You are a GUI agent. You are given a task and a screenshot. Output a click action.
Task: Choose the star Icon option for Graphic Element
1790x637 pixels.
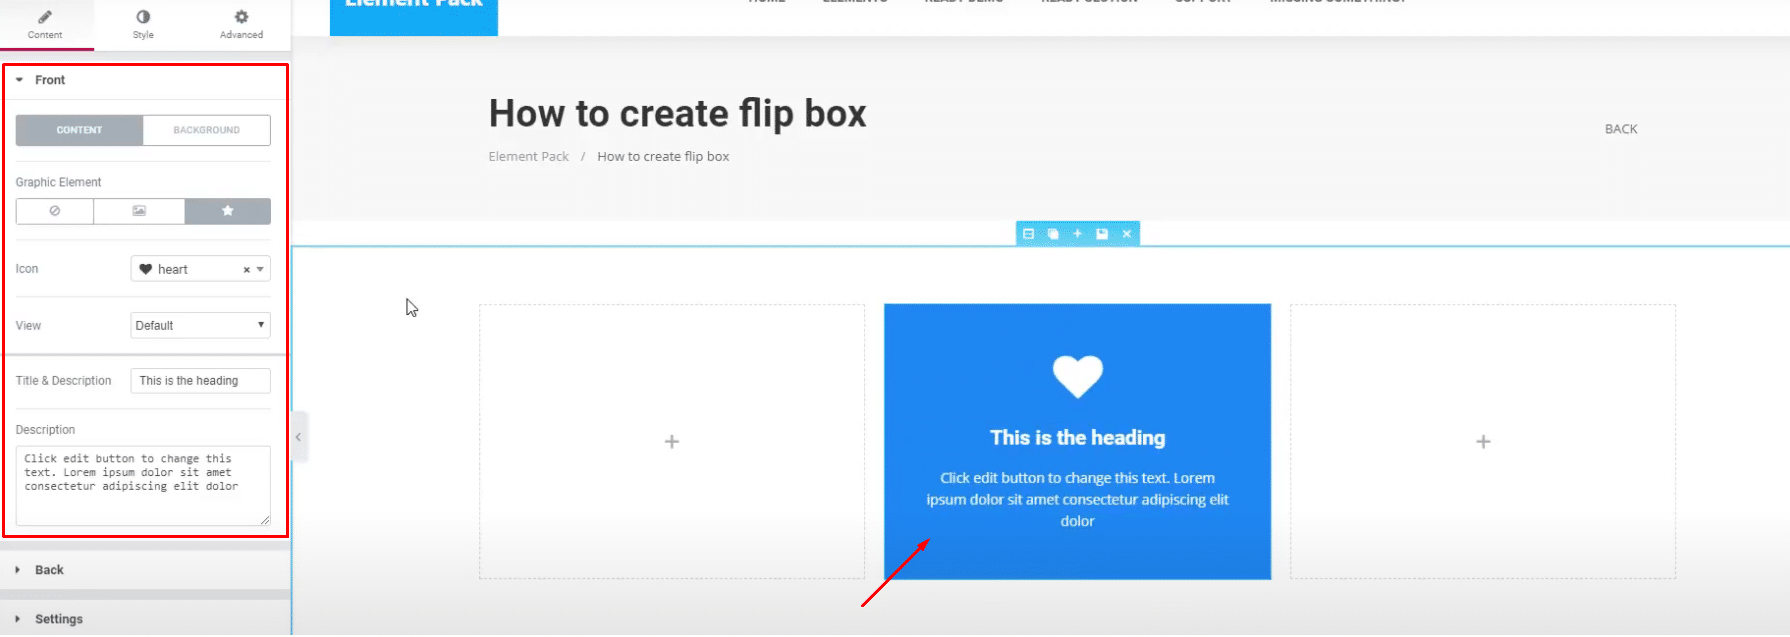pos(227,211)
